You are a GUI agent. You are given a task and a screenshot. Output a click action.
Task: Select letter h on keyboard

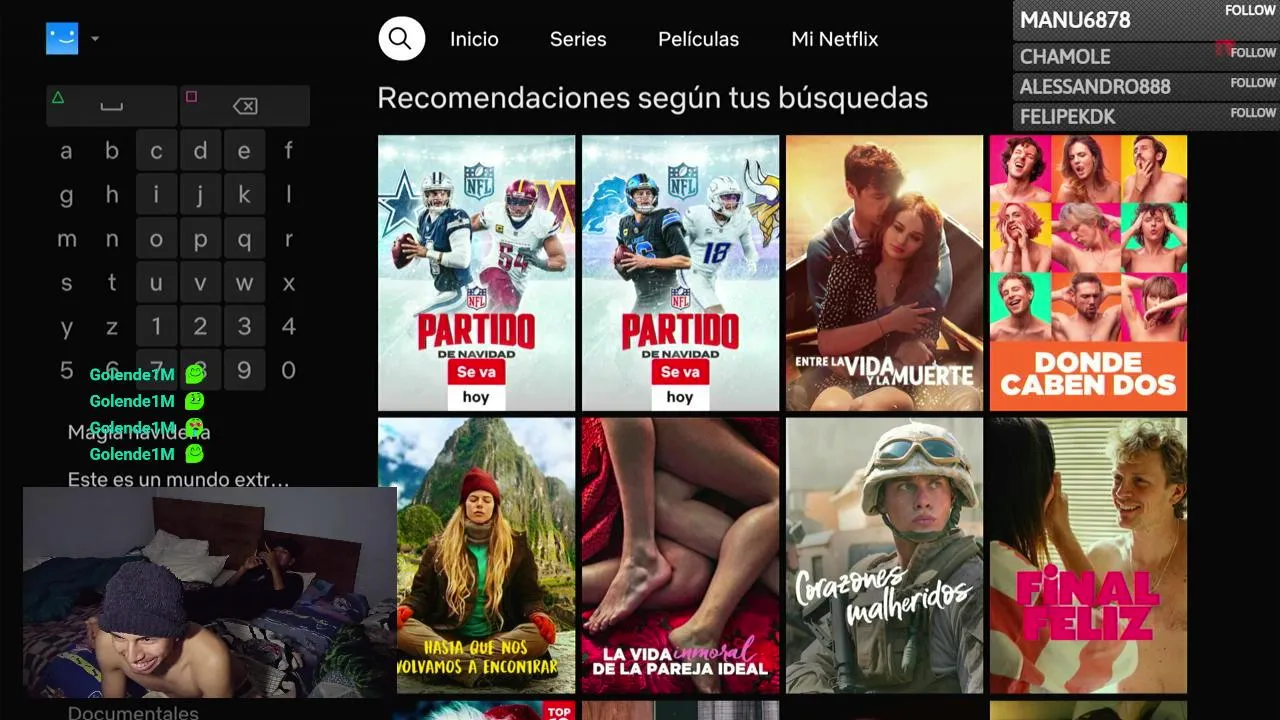click(x=112, y=195)
